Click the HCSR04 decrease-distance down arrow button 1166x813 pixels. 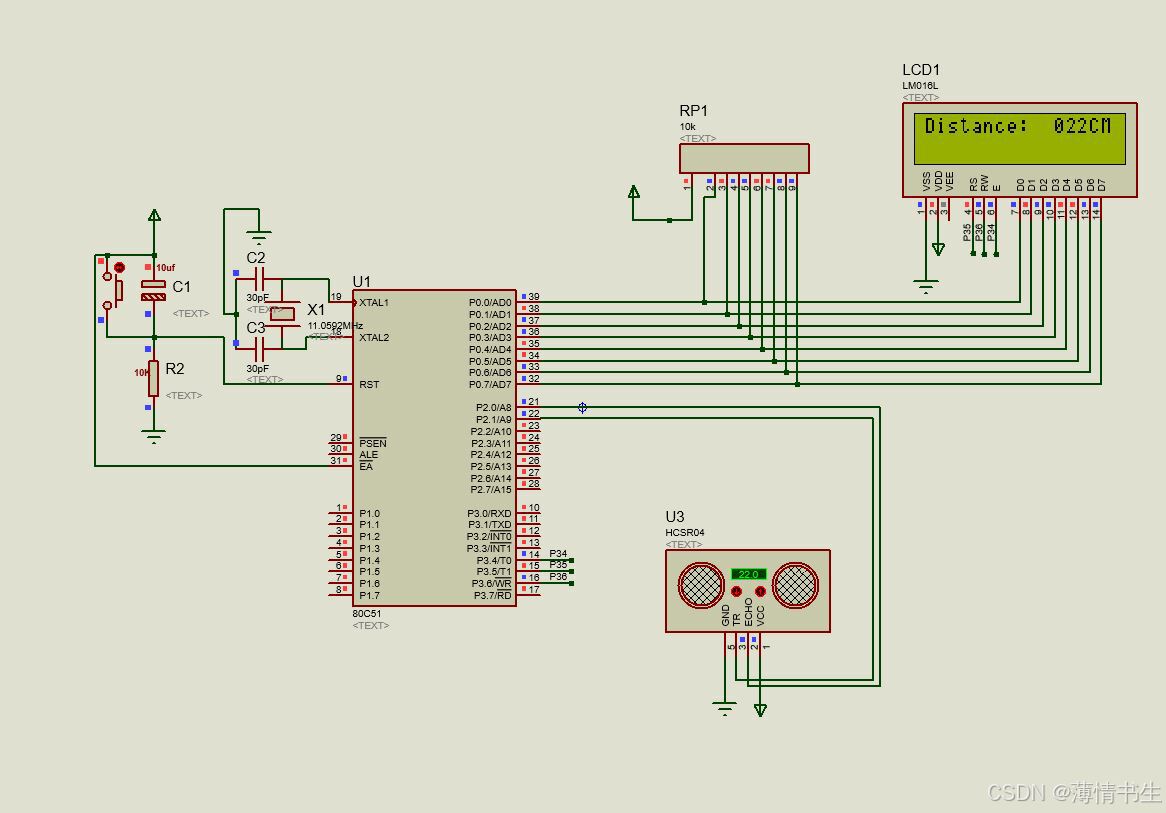736,591
